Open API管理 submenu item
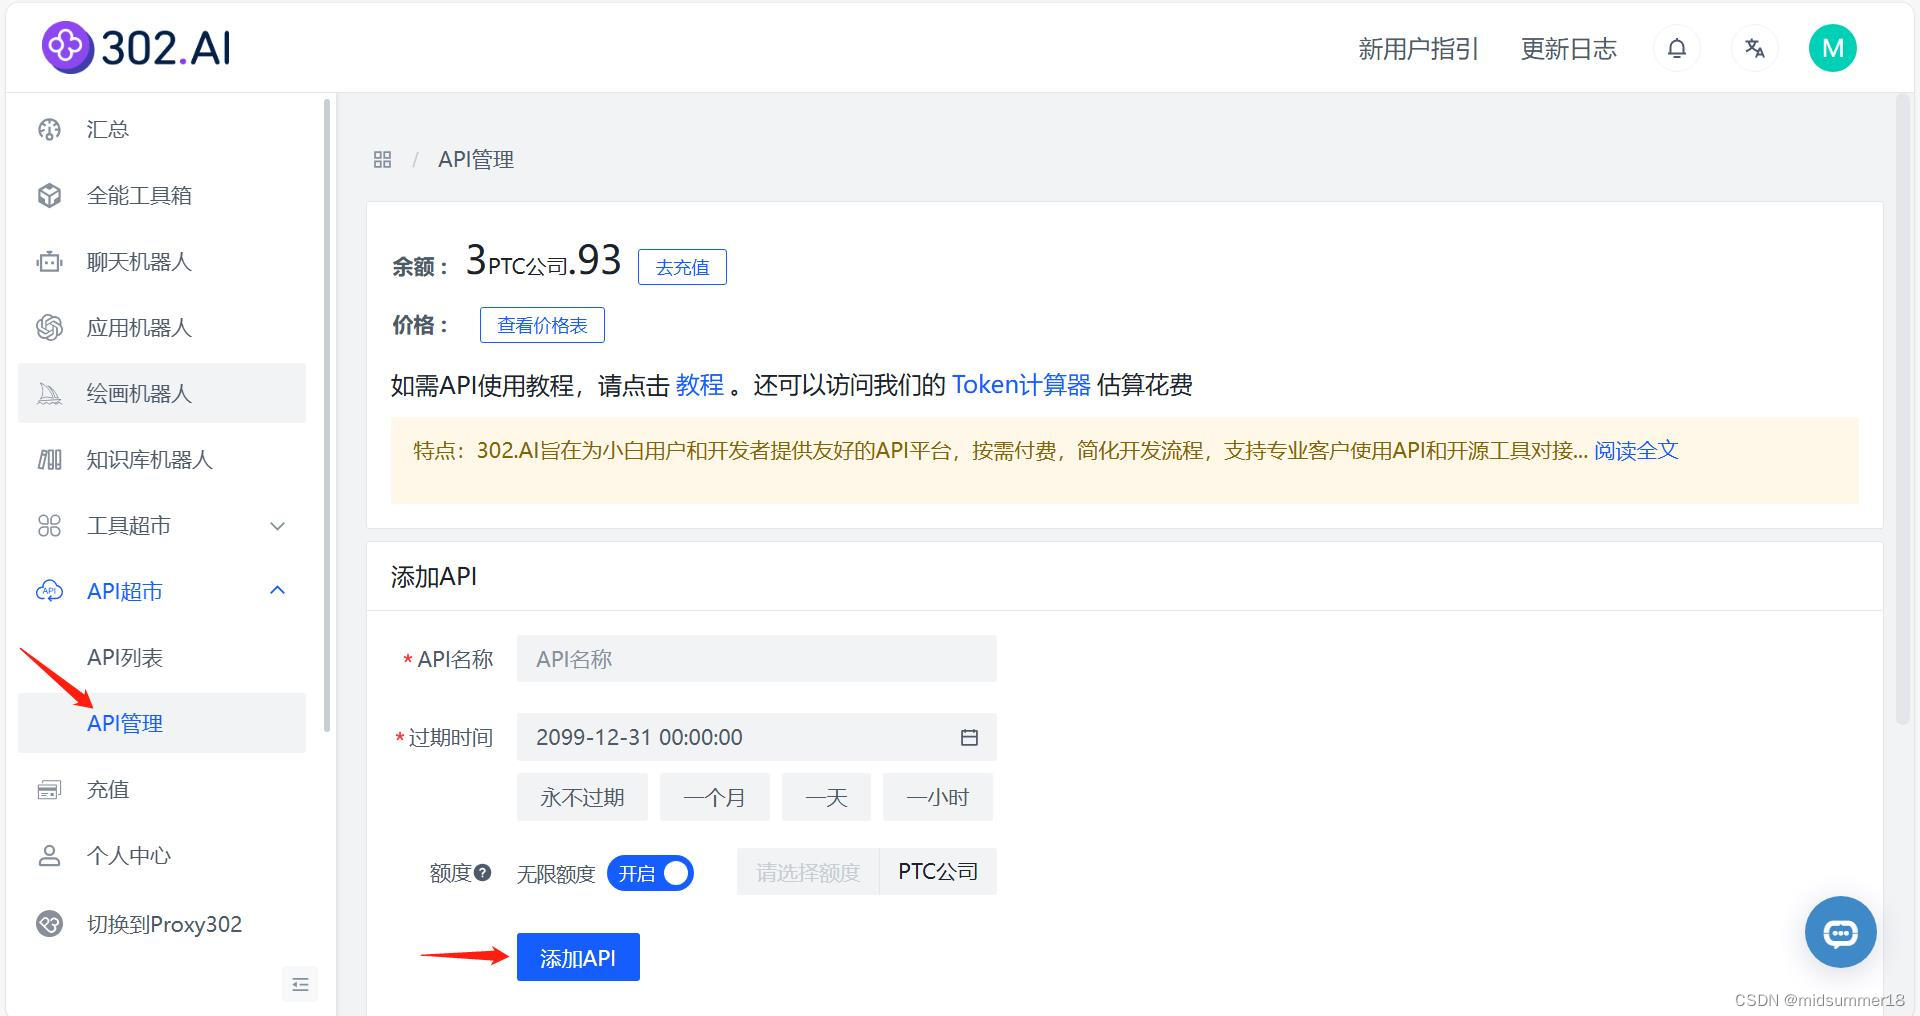Image resolution: width=1920 pixels, height=1016 pixels. click(x=161, y=723)
